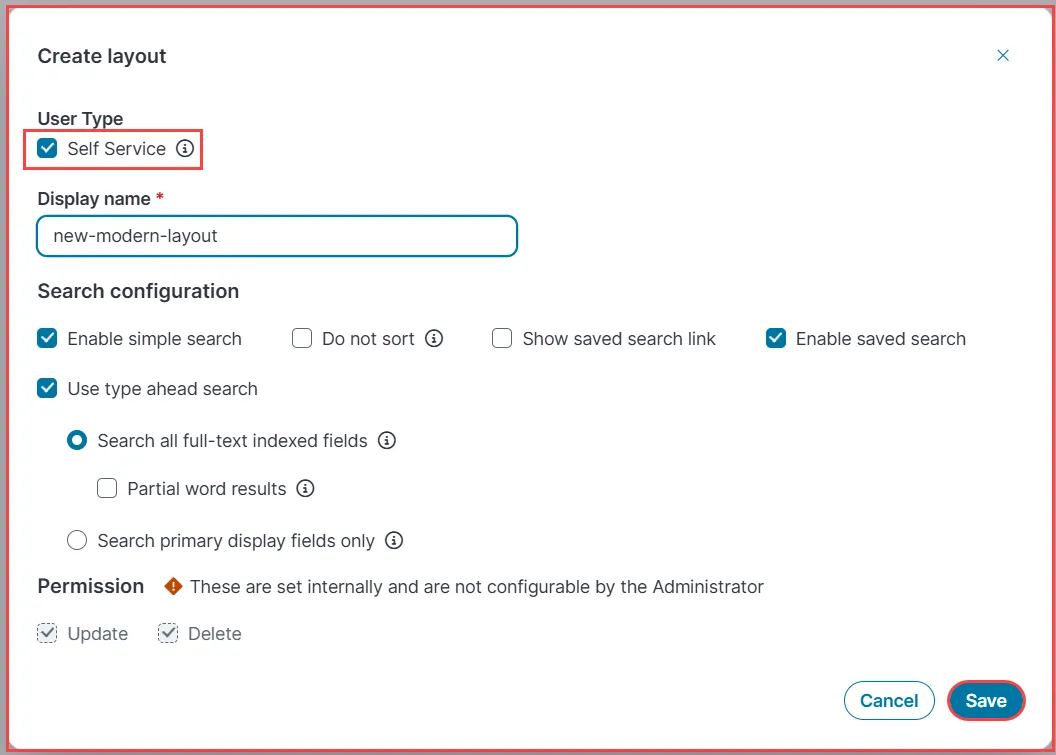Close the Create layout dialog with X

(1003, 55)
